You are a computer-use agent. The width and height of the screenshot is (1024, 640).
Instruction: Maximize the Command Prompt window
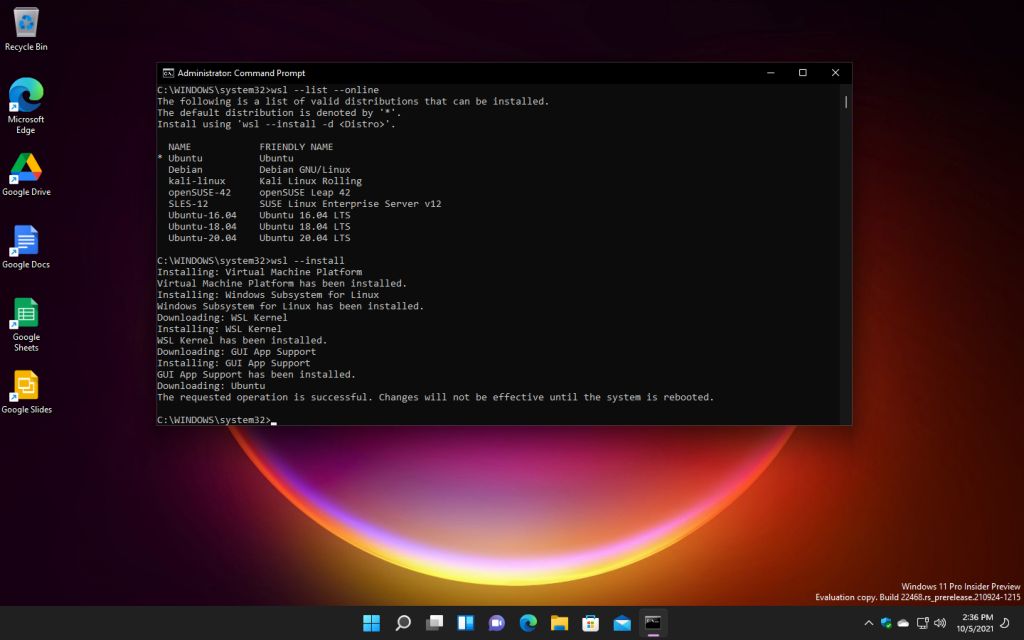802,73
